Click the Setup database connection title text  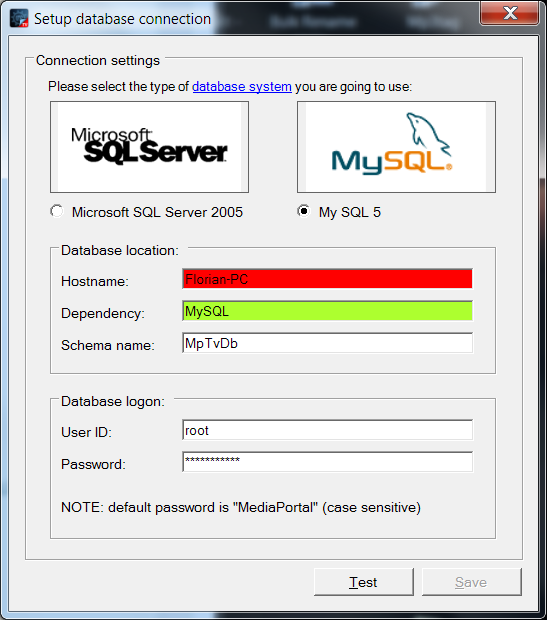coord(122,19)
